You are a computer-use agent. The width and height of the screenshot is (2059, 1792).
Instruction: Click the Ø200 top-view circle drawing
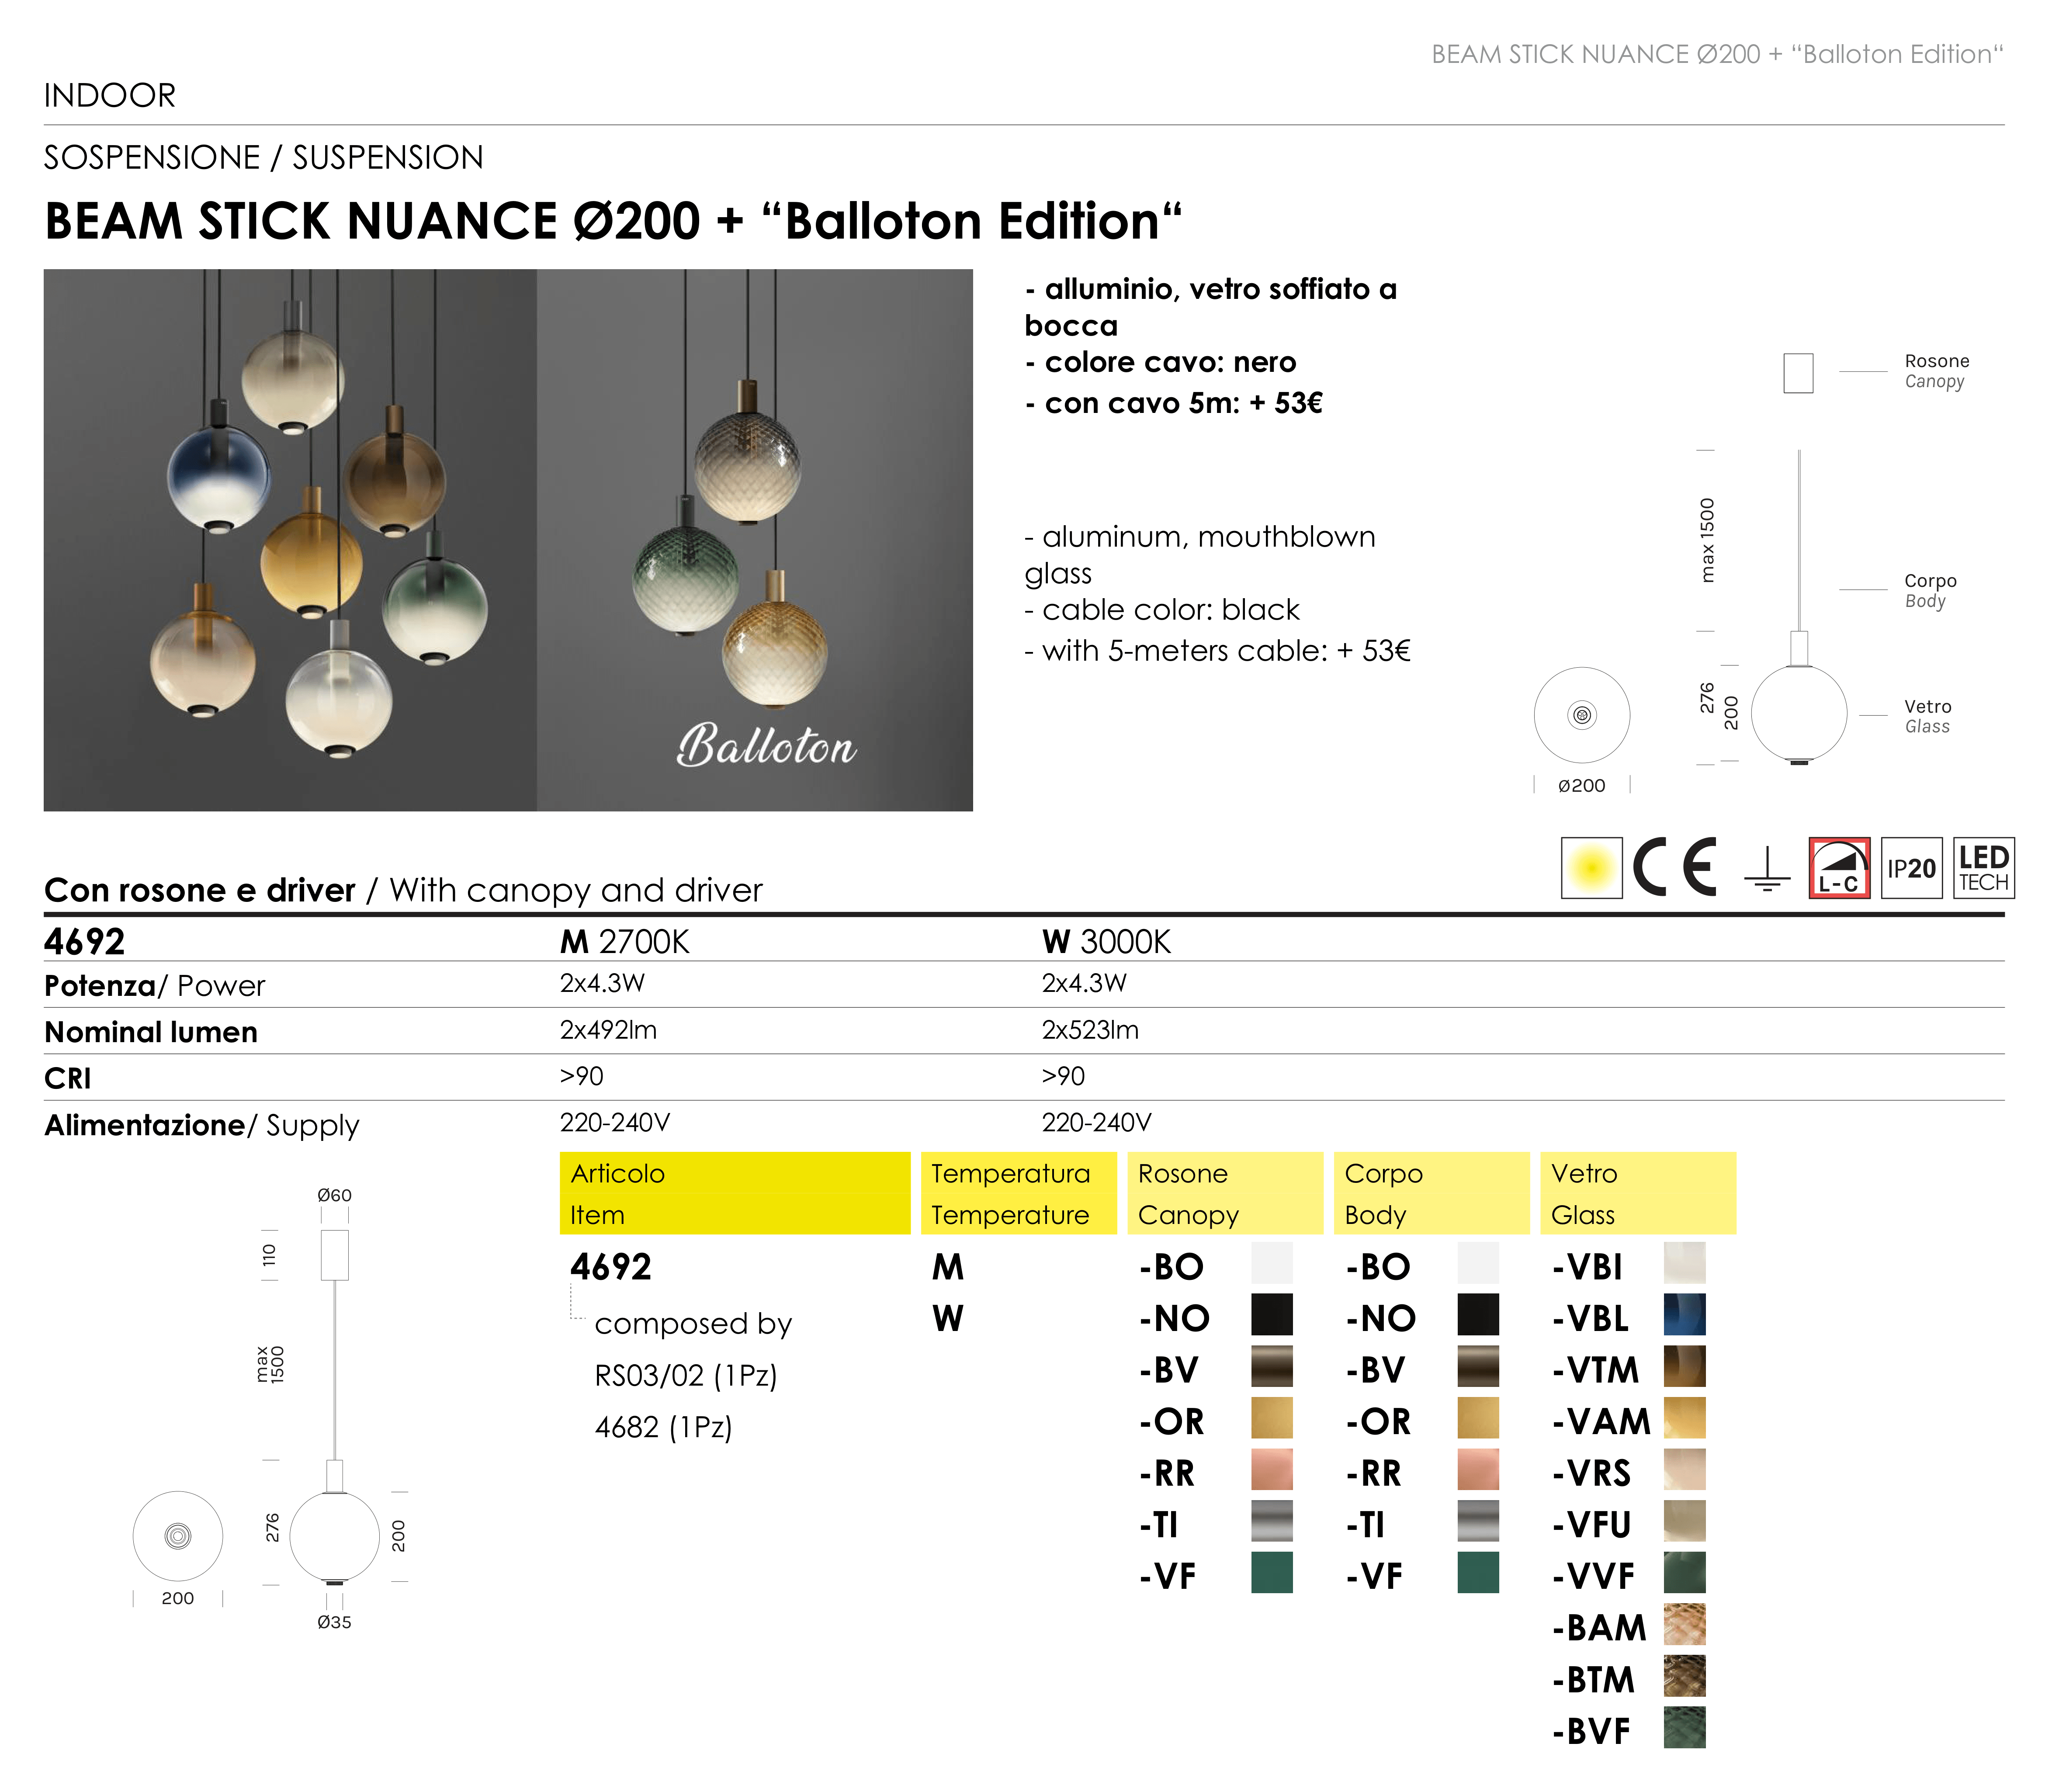(1582, 715)
